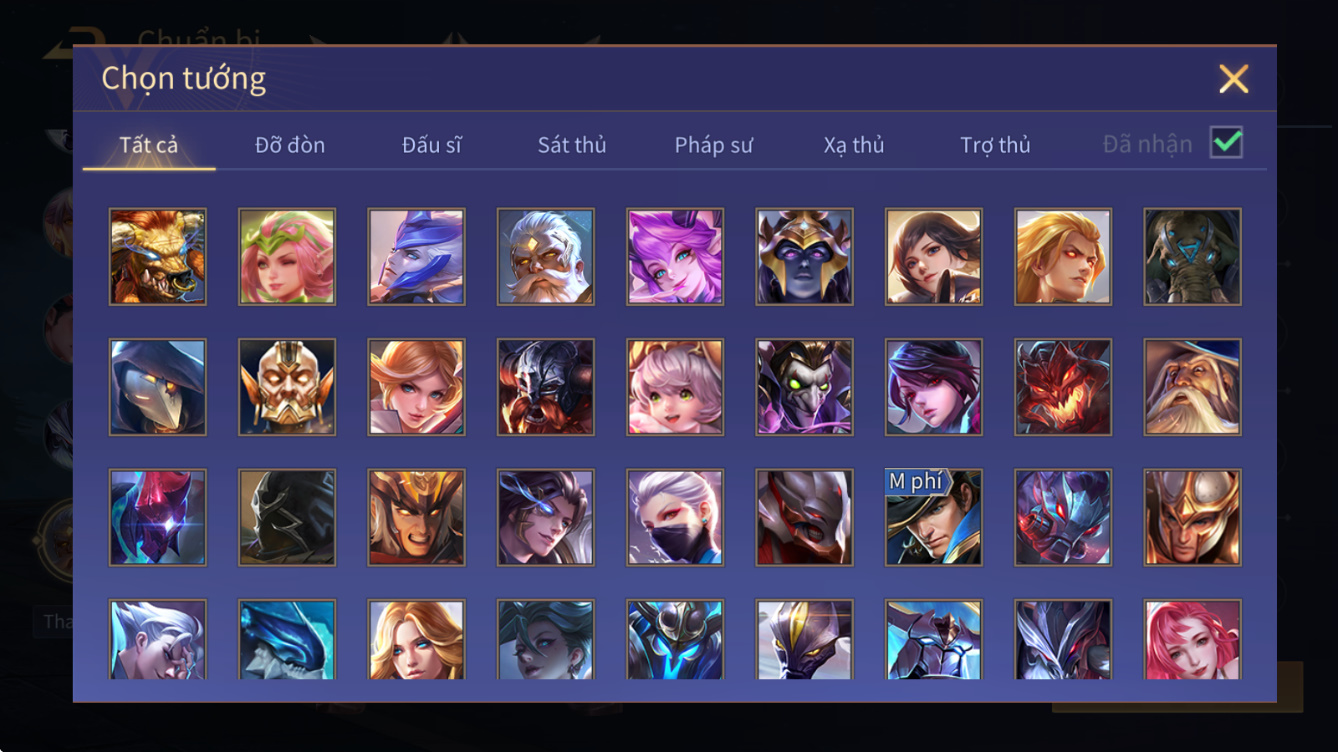Viewport: 1338px width, 752px height.
Task: Open the Sát thủ hero tab
Action: pos(572,145)
